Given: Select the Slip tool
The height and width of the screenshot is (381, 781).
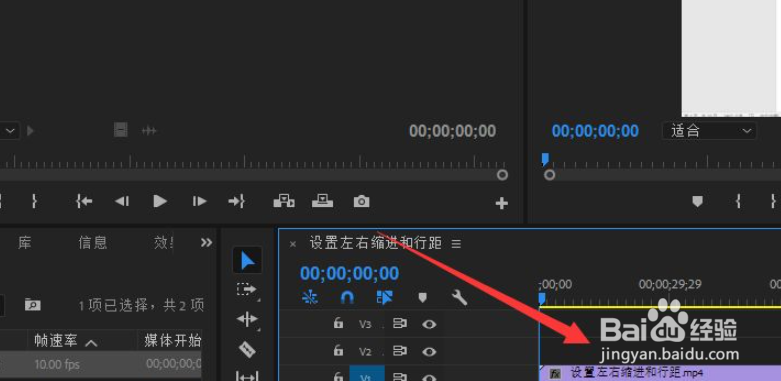Looking at the screenshot, I should tap(247, 376).
